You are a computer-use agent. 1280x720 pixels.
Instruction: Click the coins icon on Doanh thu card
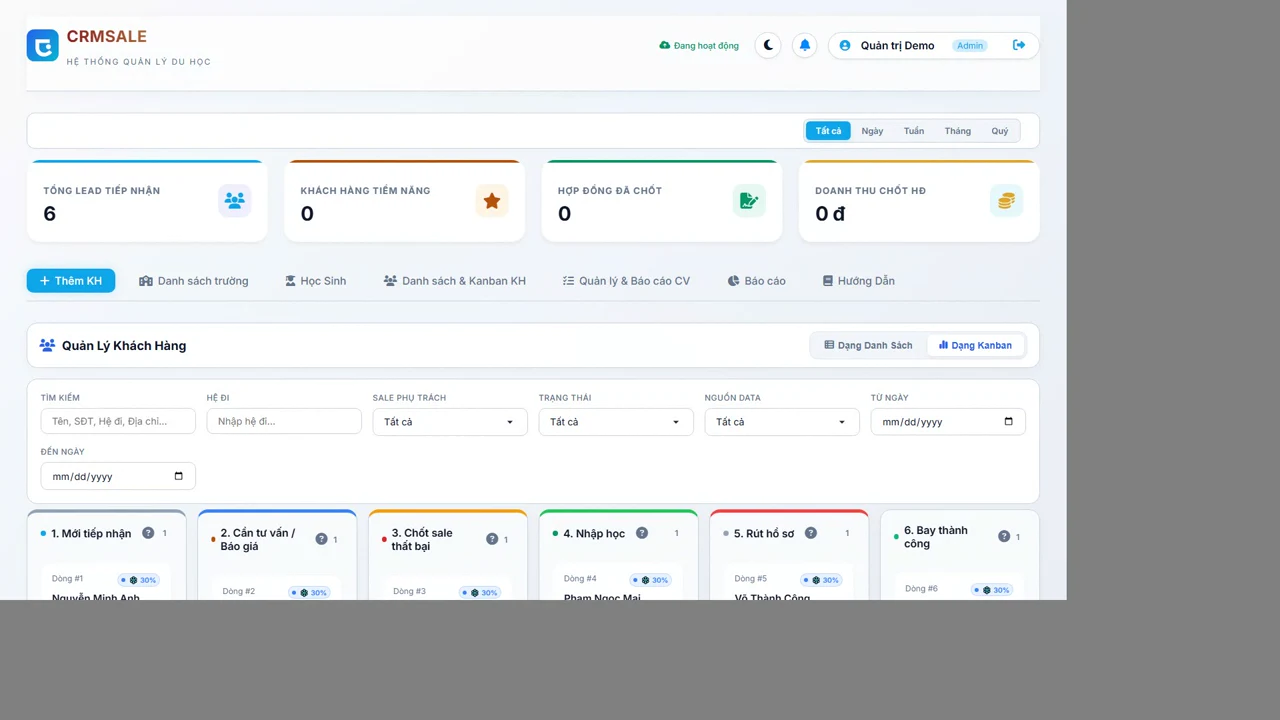[x=1007, y=201]
